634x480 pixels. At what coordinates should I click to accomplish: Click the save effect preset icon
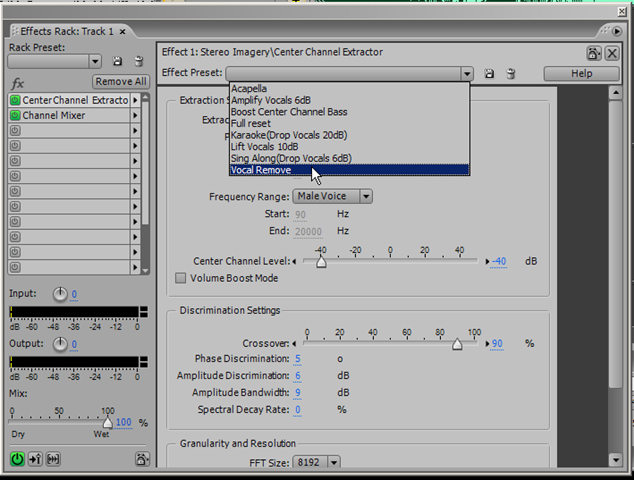point(490,74)
